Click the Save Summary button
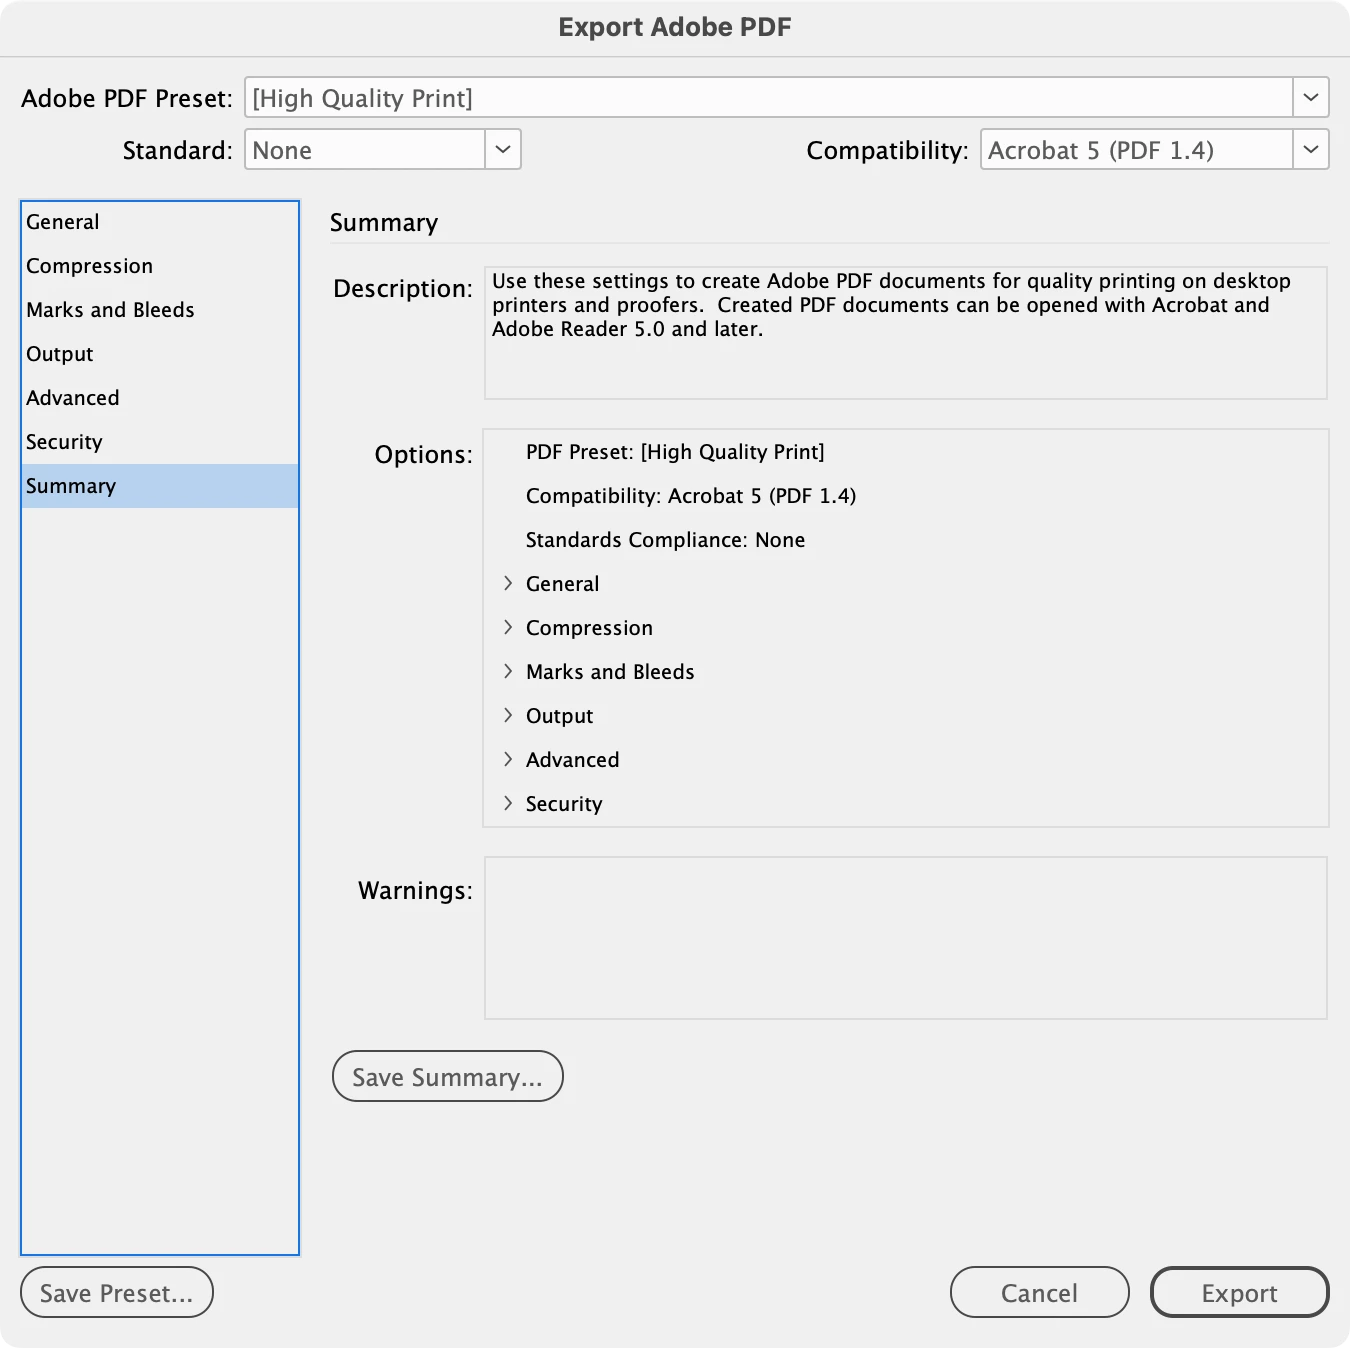This screenshot has width=1350, height=1348. (448, 1077)
